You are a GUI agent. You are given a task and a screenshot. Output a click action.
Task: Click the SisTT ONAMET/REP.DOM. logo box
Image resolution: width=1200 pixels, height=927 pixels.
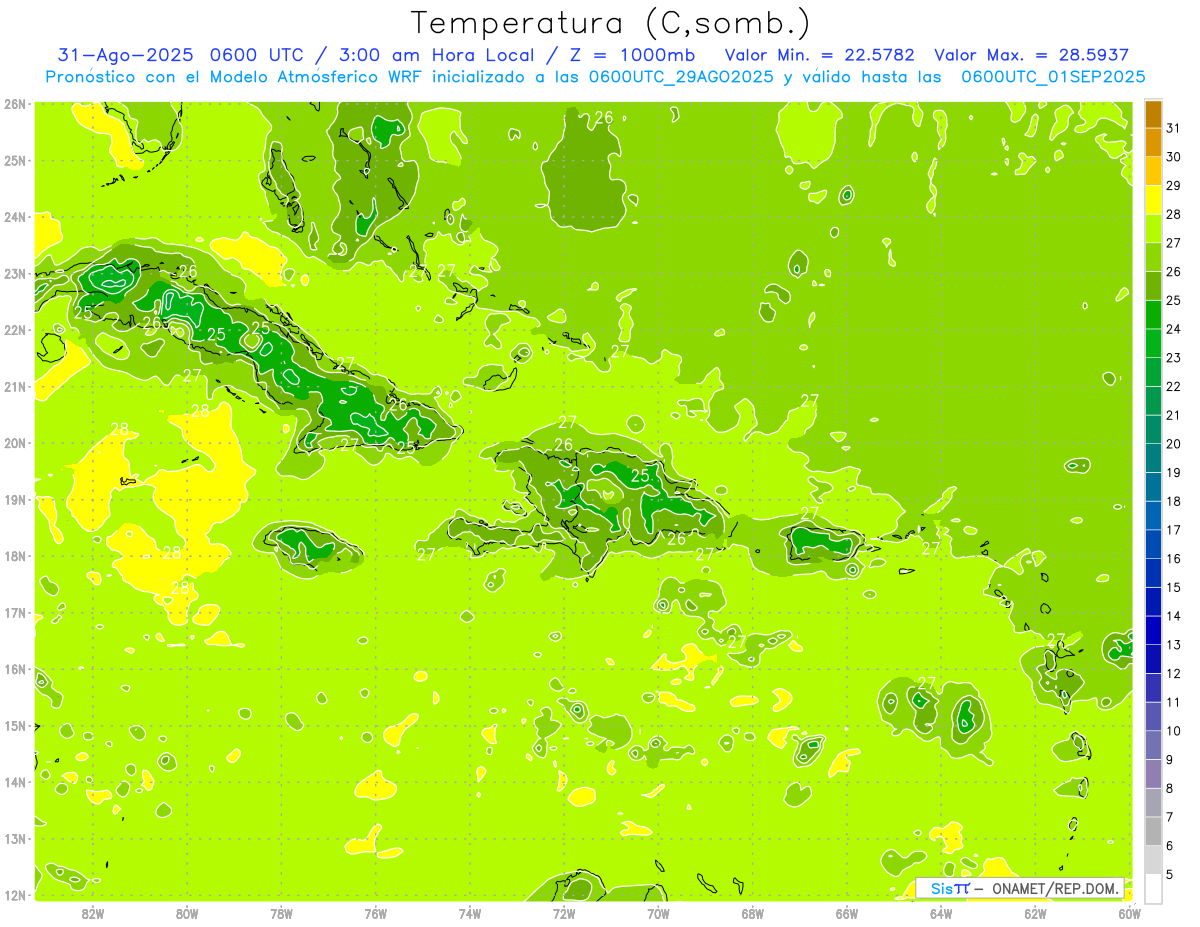point(1020,888)
